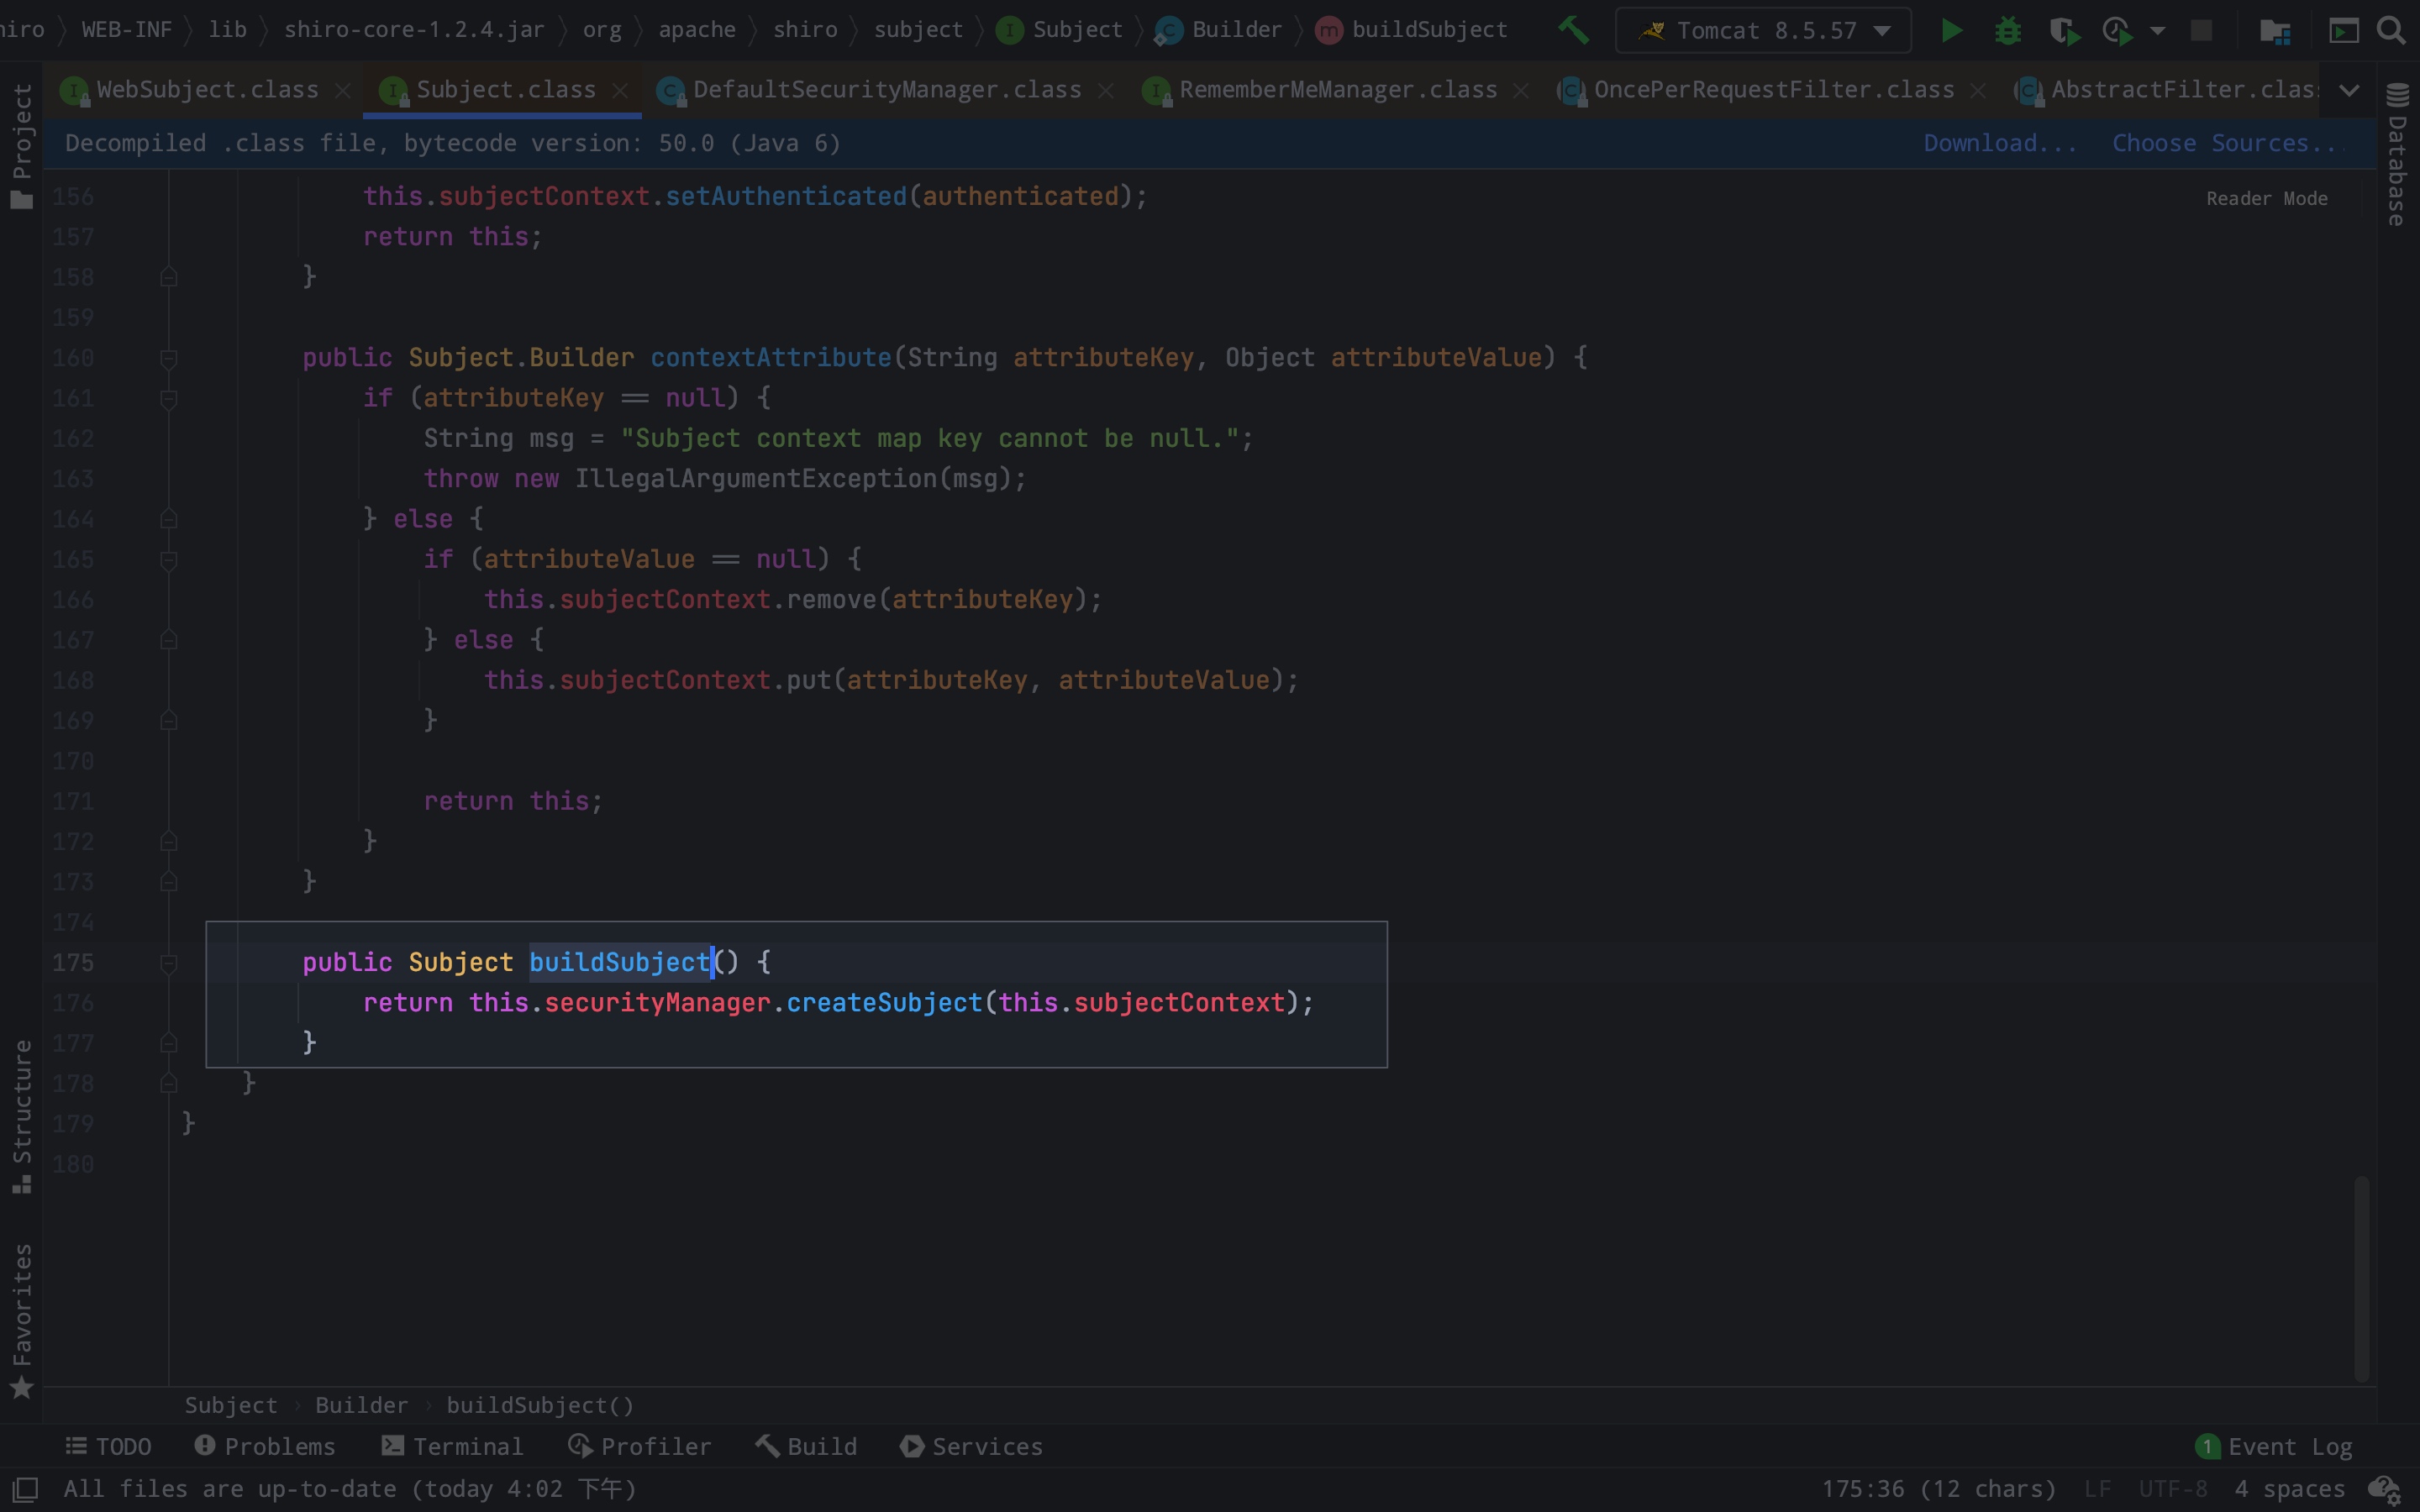Open Project Structure folder icon
2420x1512 pixels.
2275,31
